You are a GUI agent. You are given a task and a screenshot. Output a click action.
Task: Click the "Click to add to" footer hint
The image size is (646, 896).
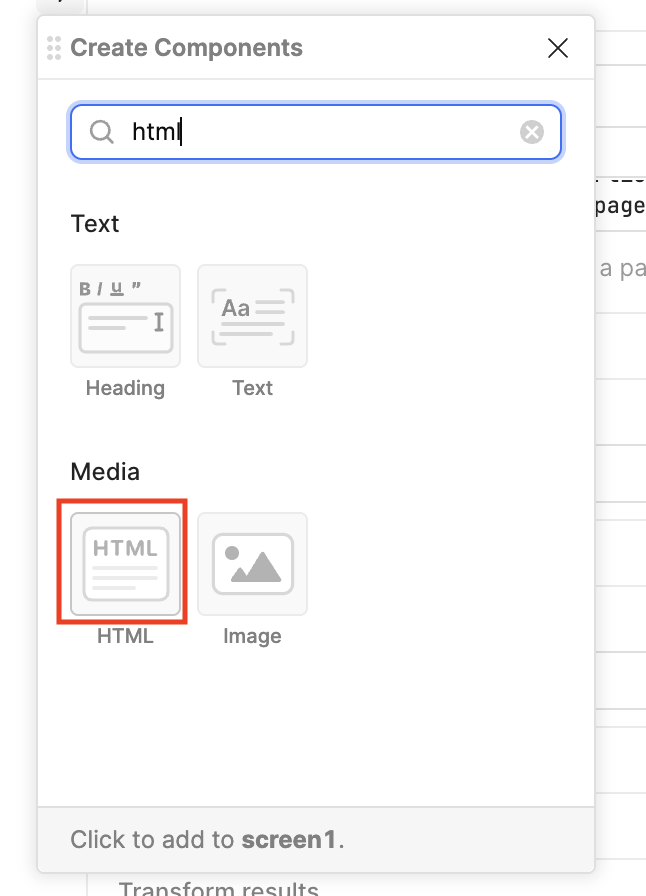153,839
